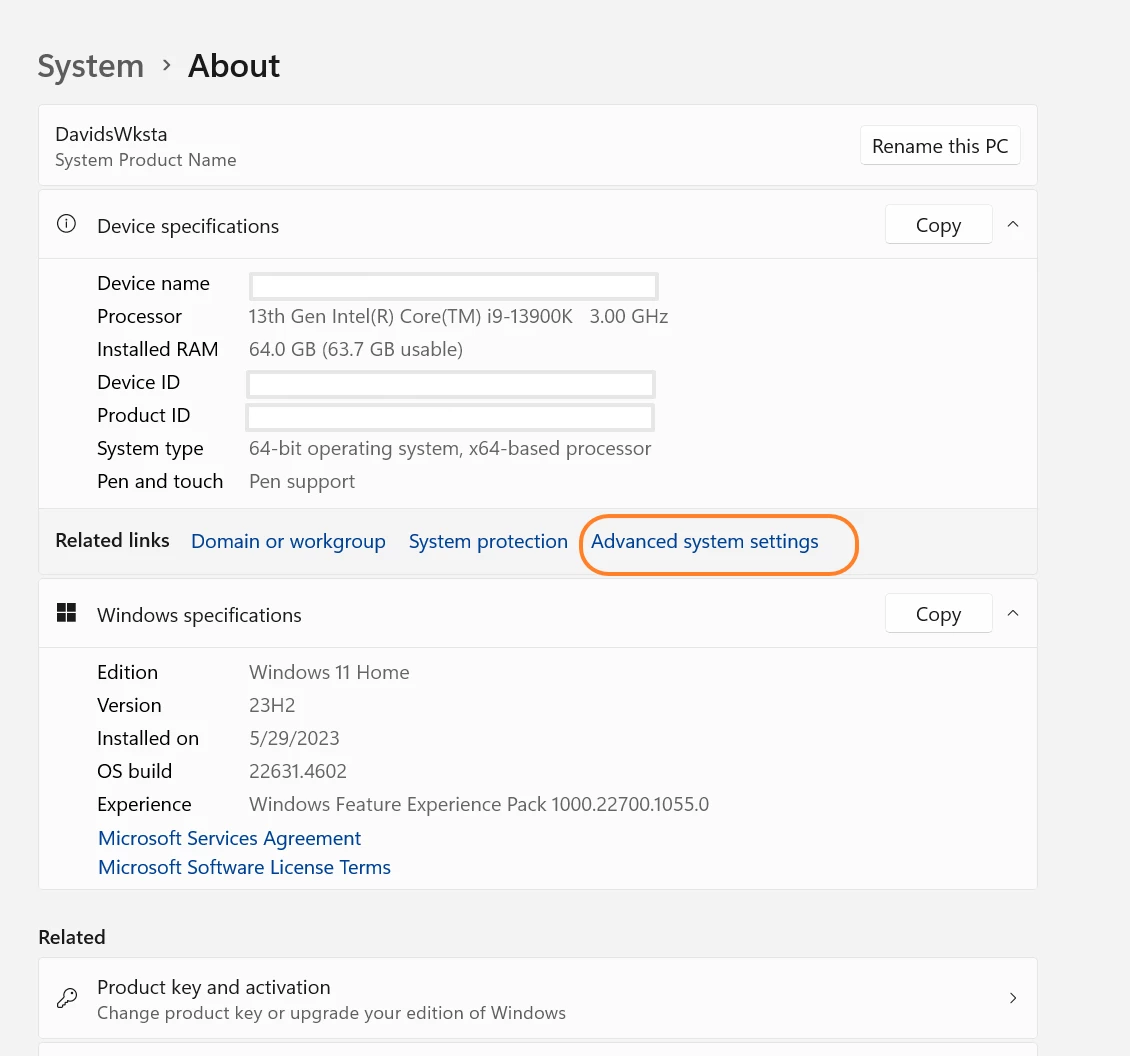This screenshot has height=1056, width=1130.
Task: Open Microsoft Software License Terms link
Action: coord(244,867)
